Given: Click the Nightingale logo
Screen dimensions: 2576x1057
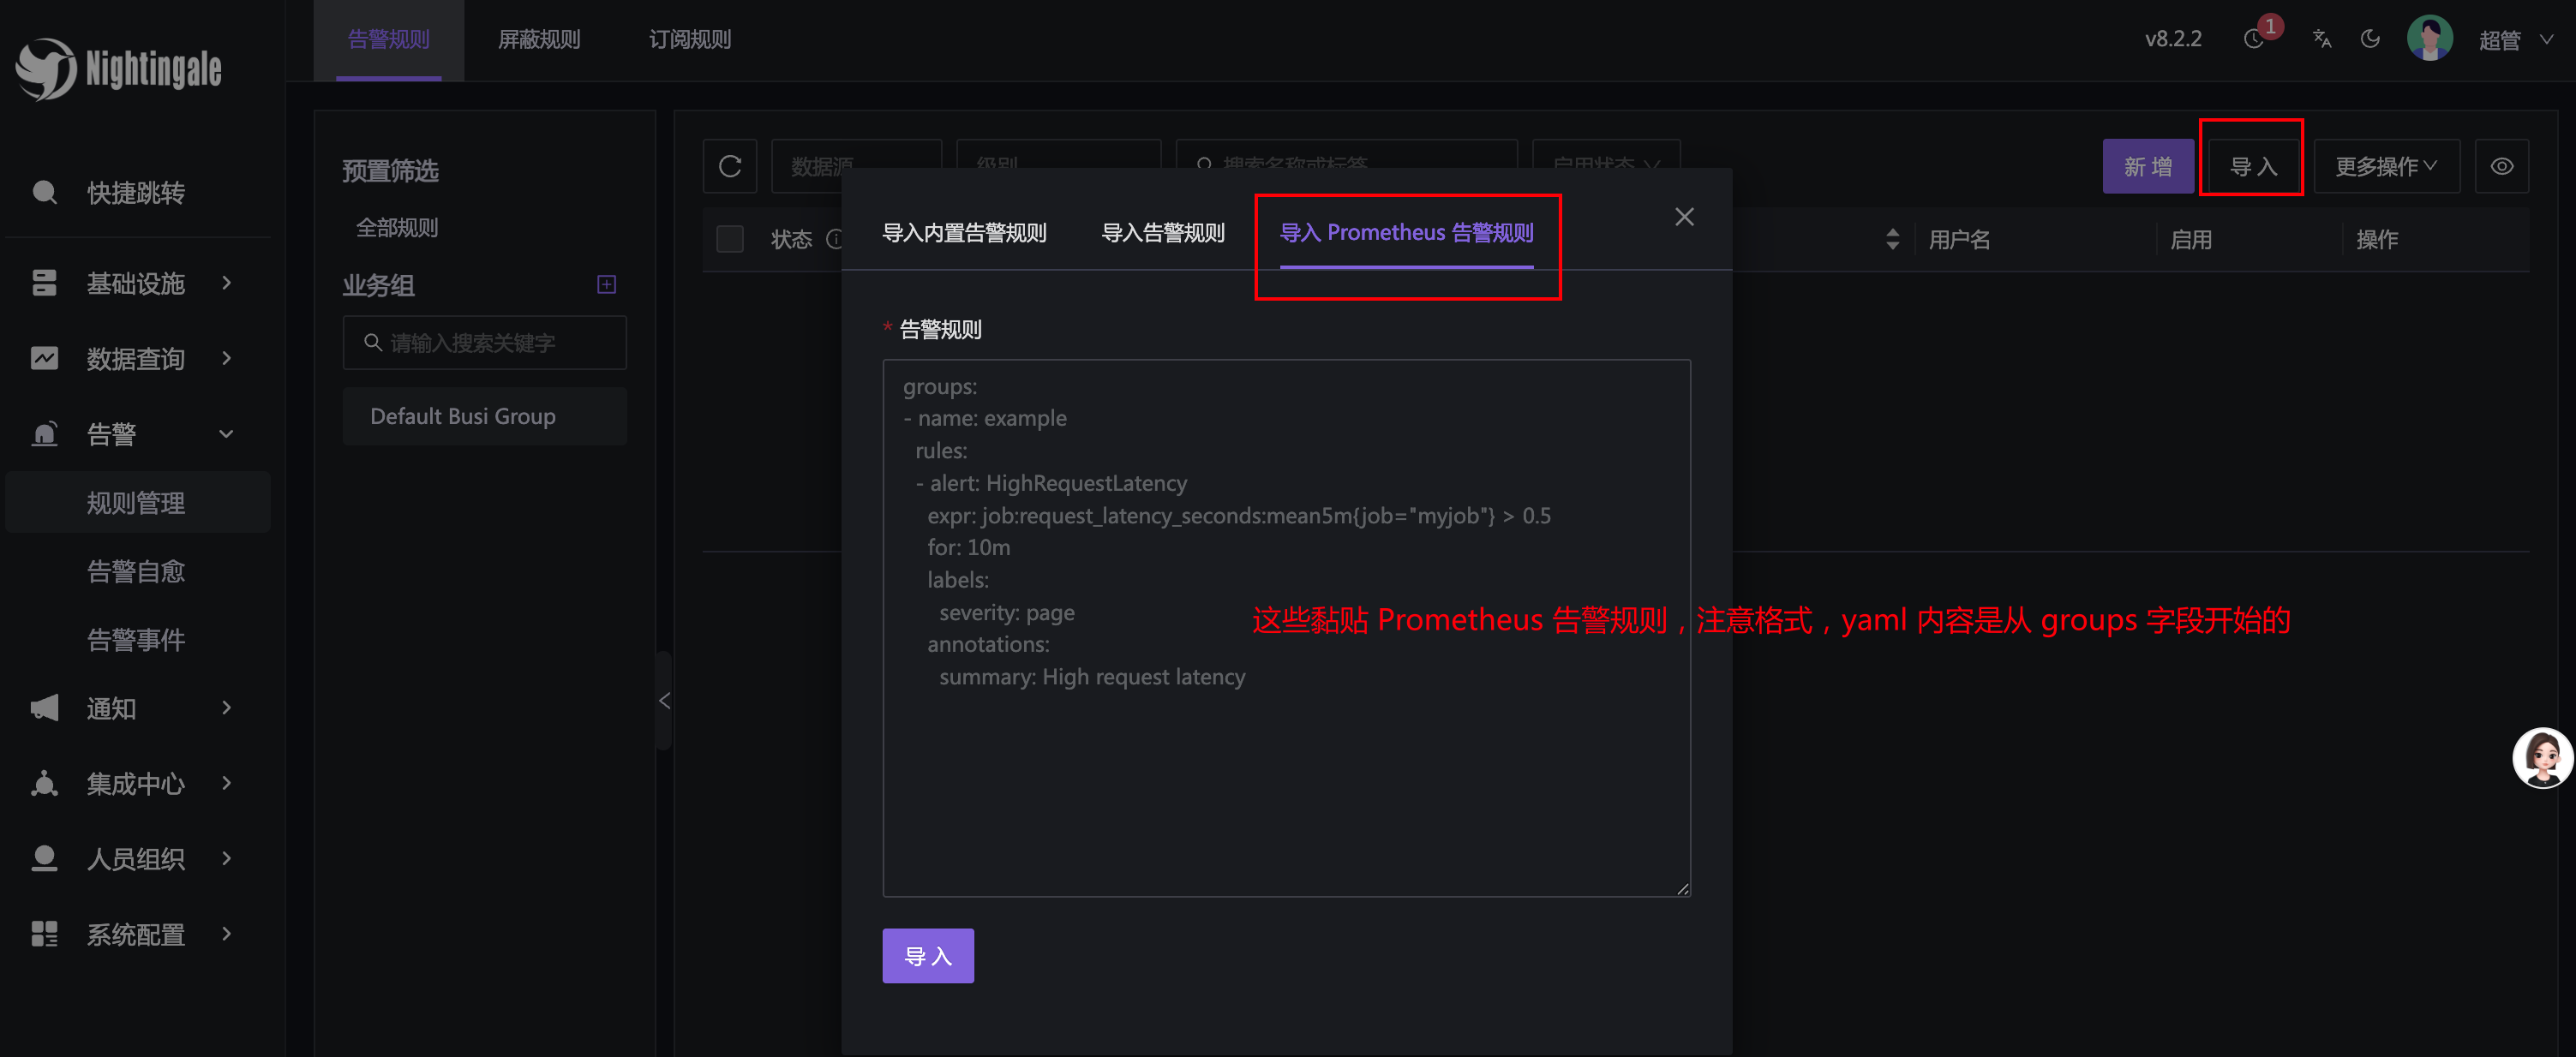Looking at the screenshot, I should coord(119,69).
